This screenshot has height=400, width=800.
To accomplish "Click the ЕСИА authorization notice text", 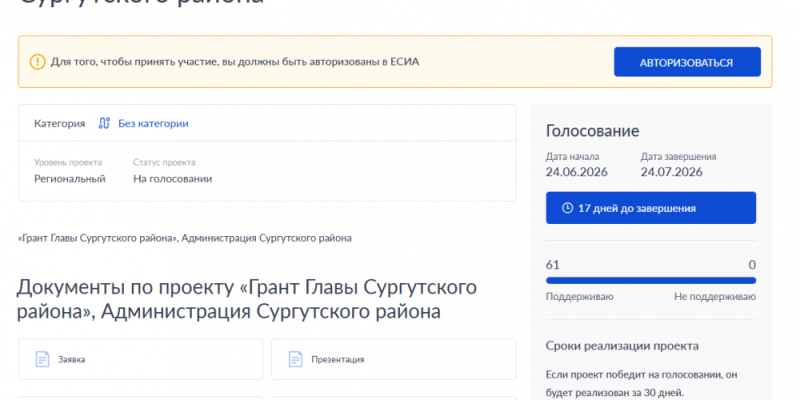I will (235, 62).
